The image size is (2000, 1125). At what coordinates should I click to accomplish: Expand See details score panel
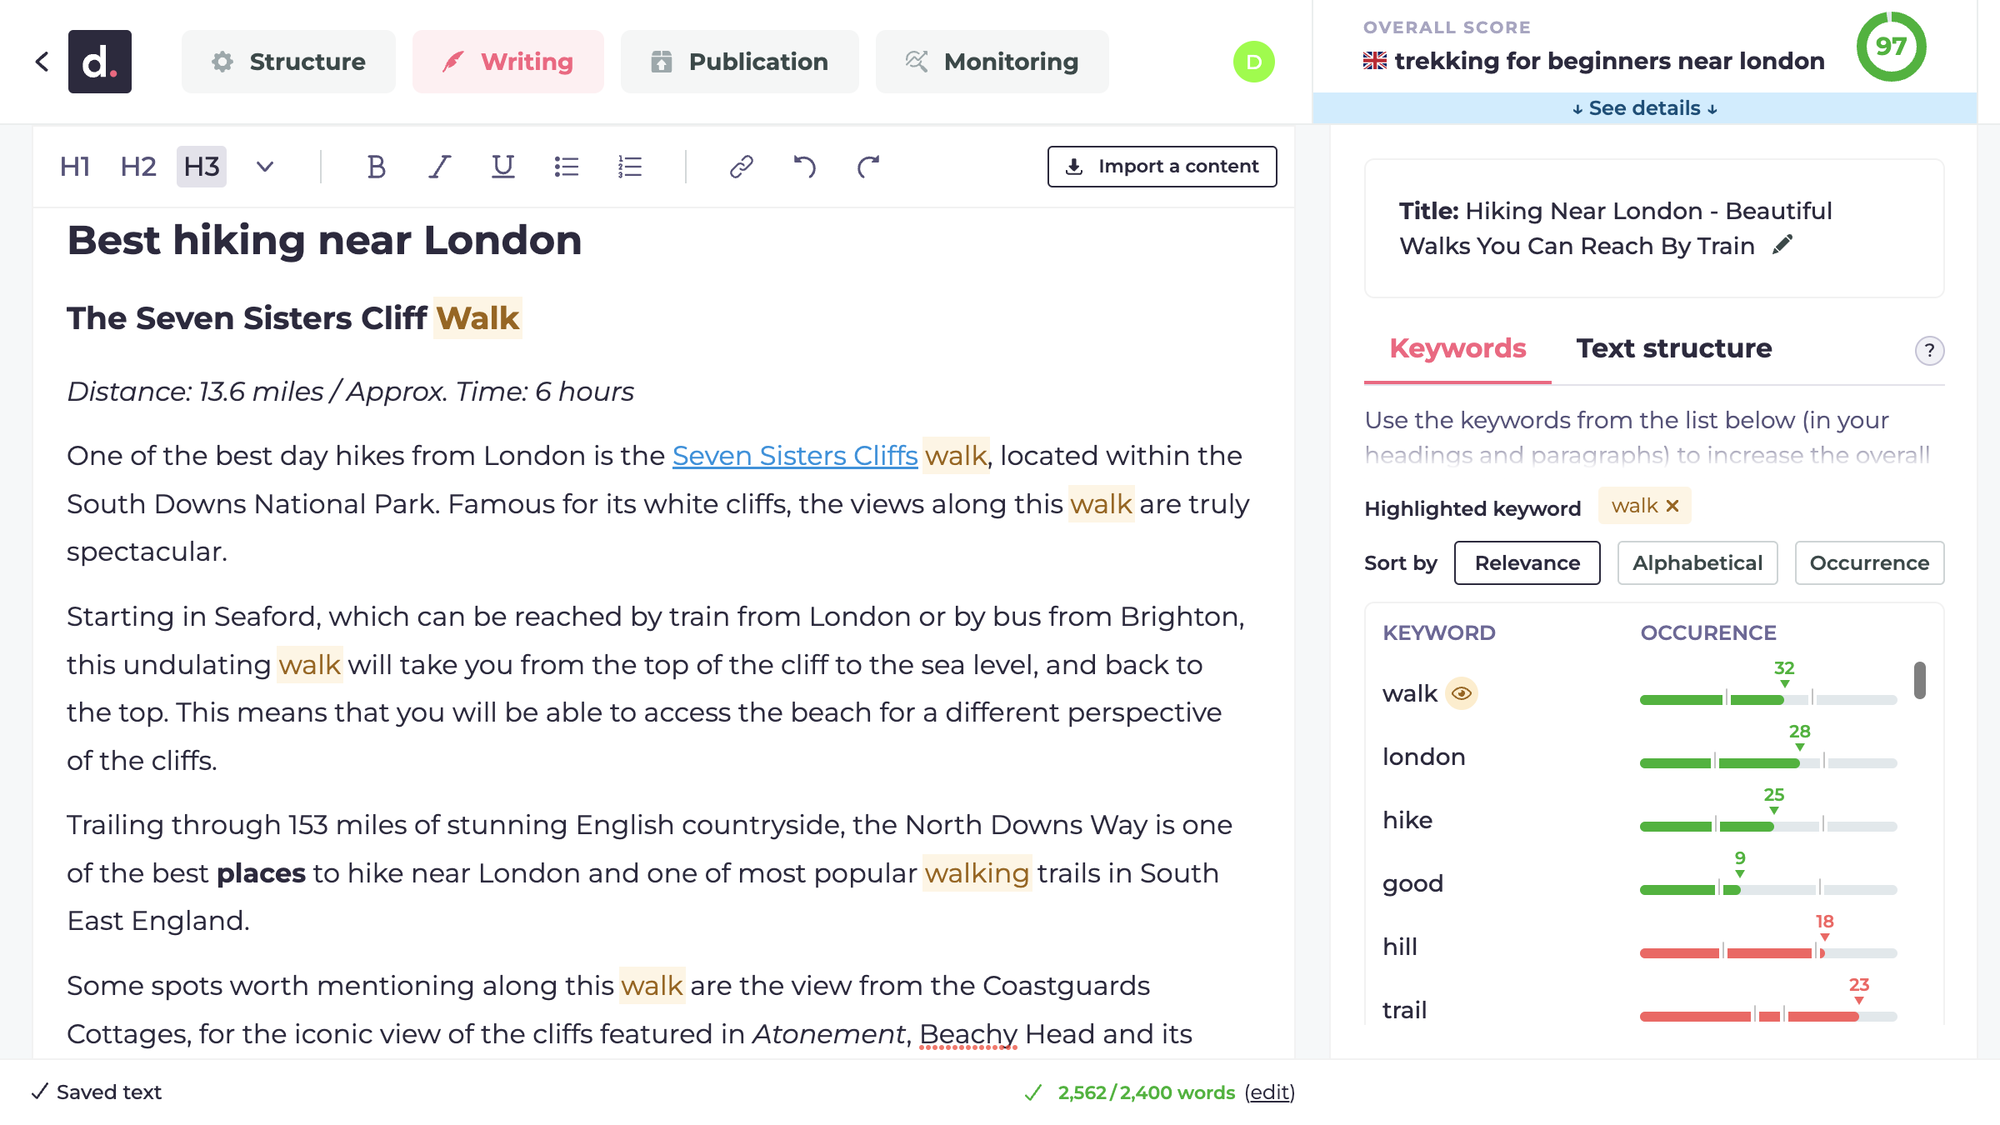click(1644, 107)
